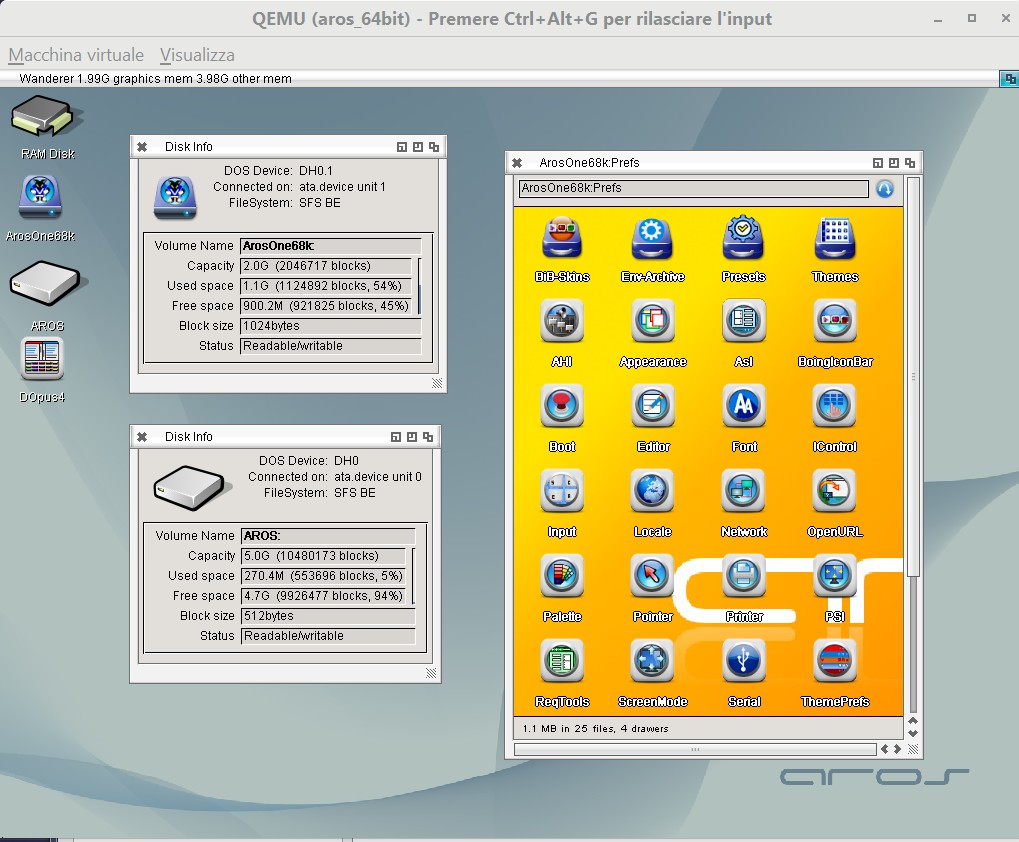
Task: Click the ArosOne68k:Prefs path input field
Action: click(693, 188)
